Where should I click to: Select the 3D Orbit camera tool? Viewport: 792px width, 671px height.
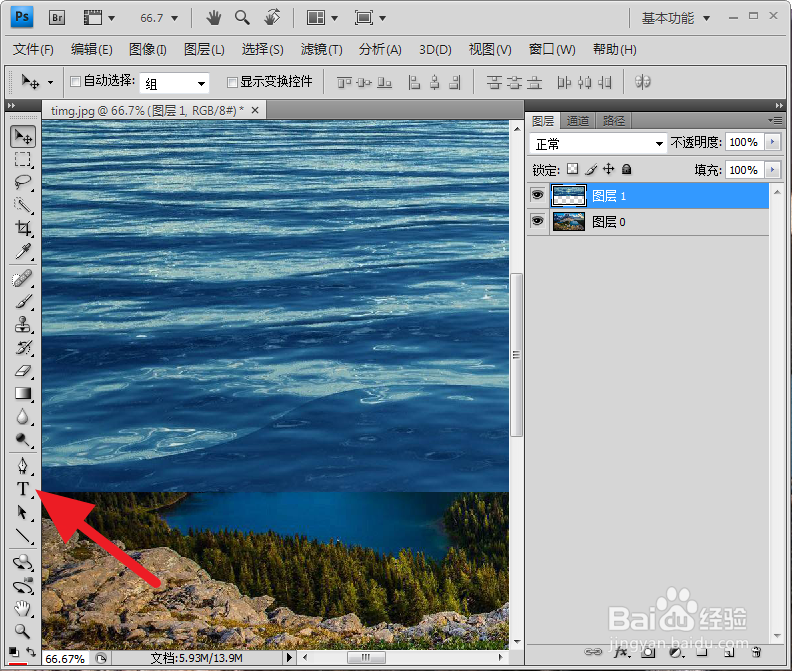(23, 586)
